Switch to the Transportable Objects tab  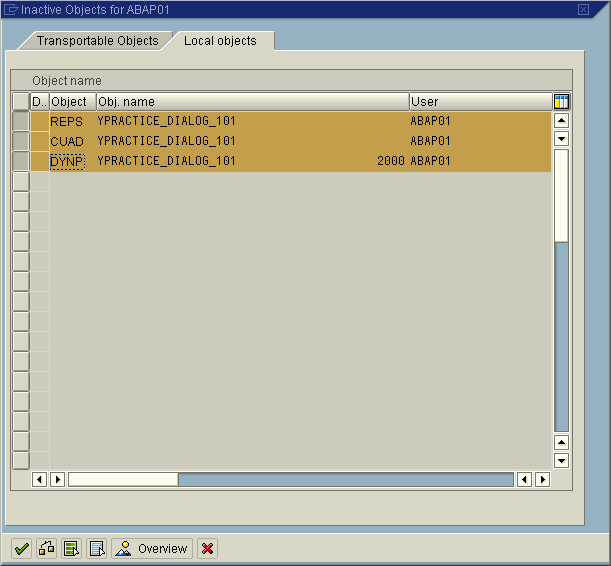coord(97,41)
